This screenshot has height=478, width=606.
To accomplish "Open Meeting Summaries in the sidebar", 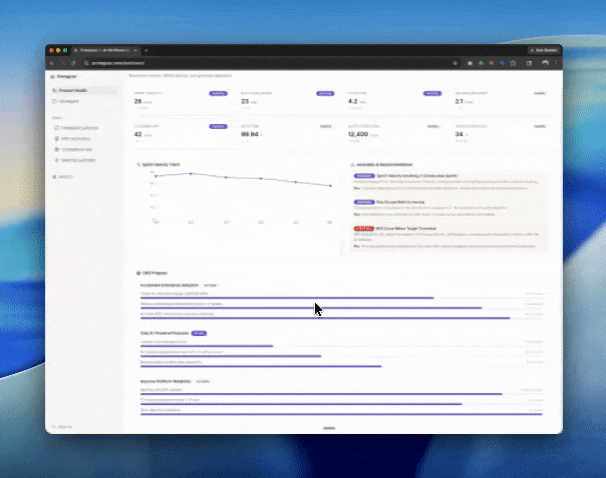I will 84,160.
